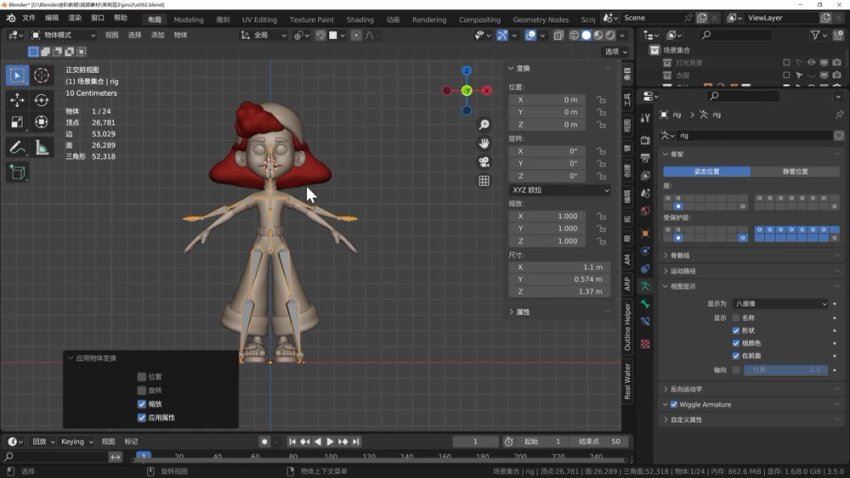Click the blue Z axis gizmo ball
This screenshot has height=478, width=850.
click(467, 70)
